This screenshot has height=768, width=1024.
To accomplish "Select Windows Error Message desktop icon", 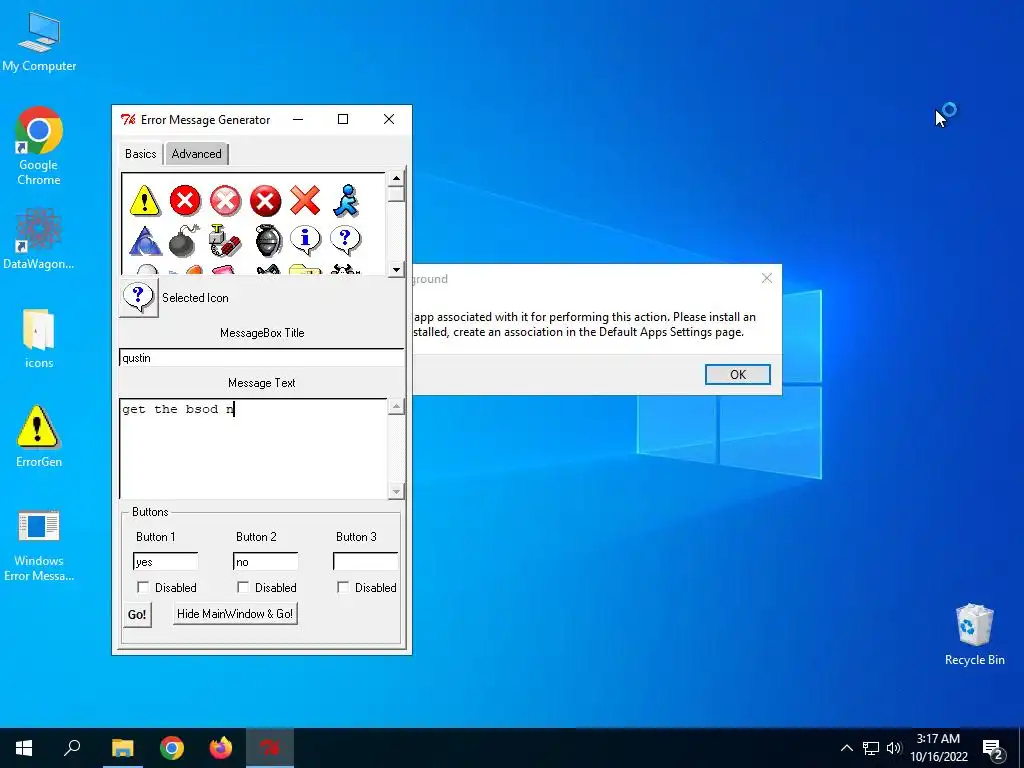I will point(39,545).
